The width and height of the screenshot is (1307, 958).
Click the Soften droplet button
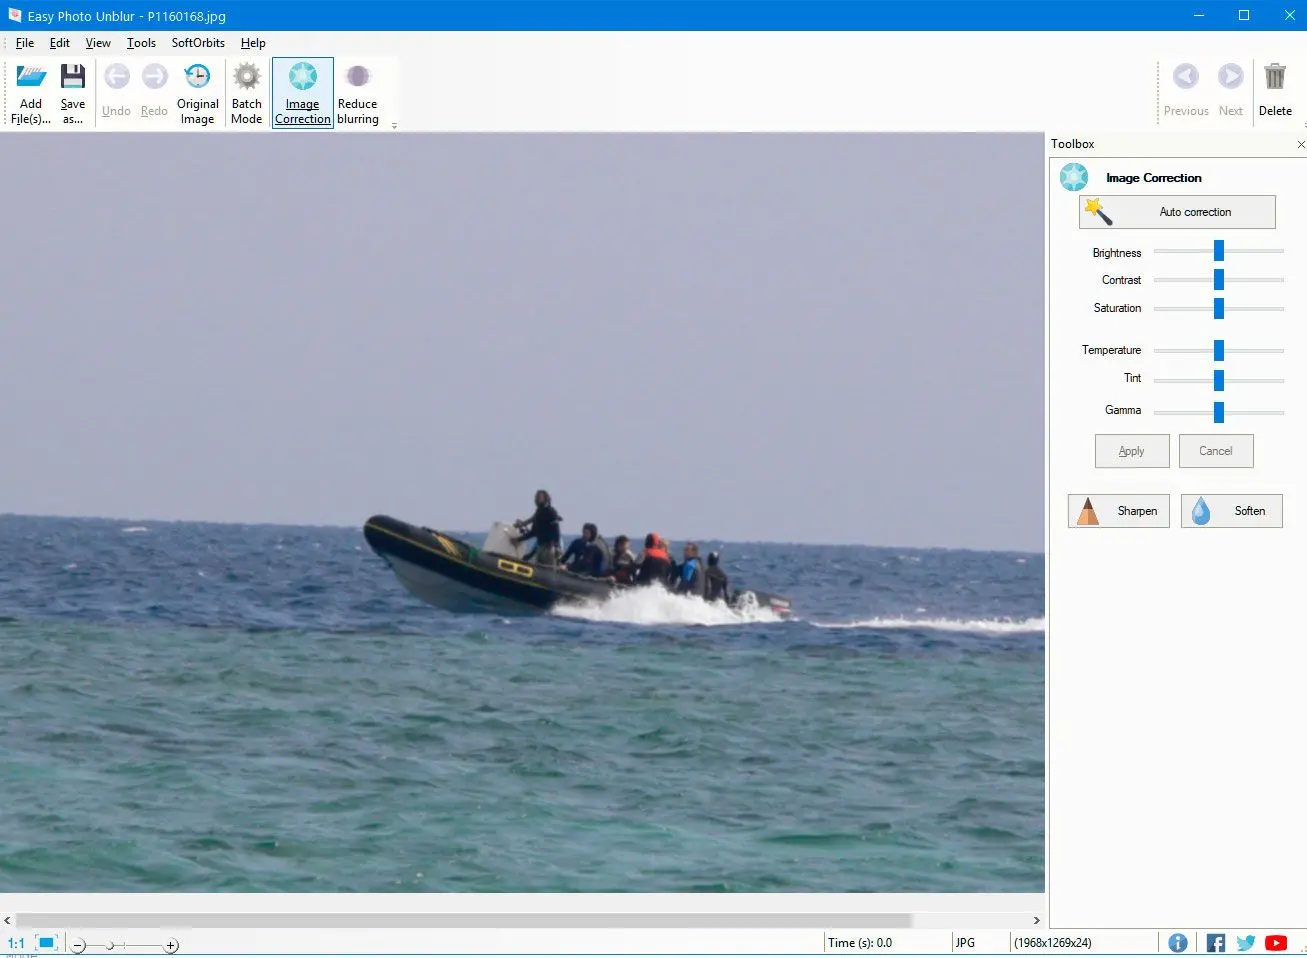click(x=1231, y=511)
